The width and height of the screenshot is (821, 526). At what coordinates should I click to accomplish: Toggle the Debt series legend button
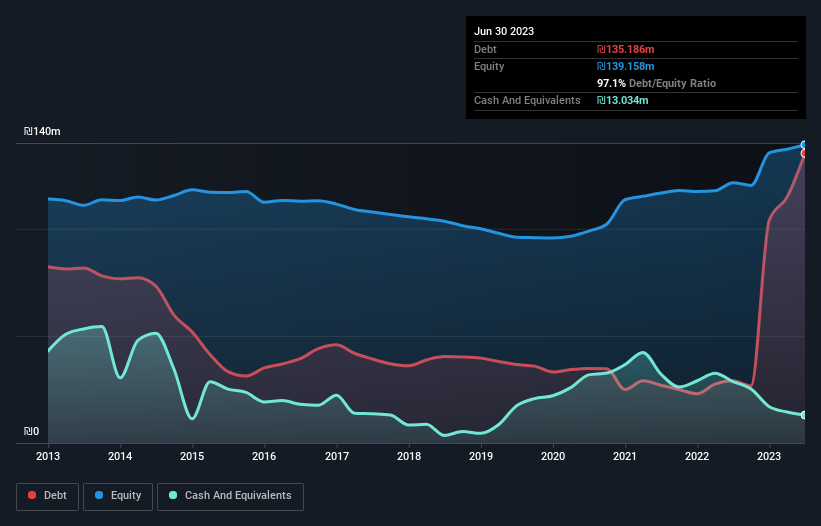tap(47, 496)
